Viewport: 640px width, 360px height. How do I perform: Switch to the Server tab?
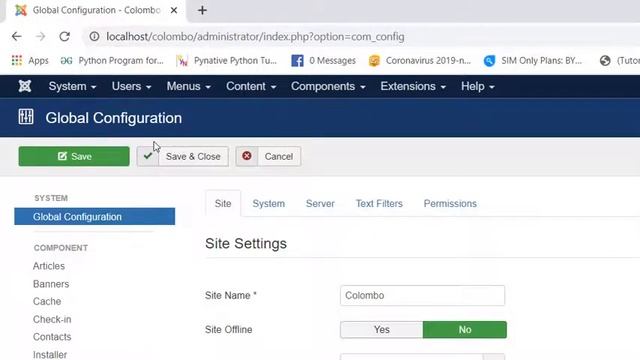pos(320,203)
